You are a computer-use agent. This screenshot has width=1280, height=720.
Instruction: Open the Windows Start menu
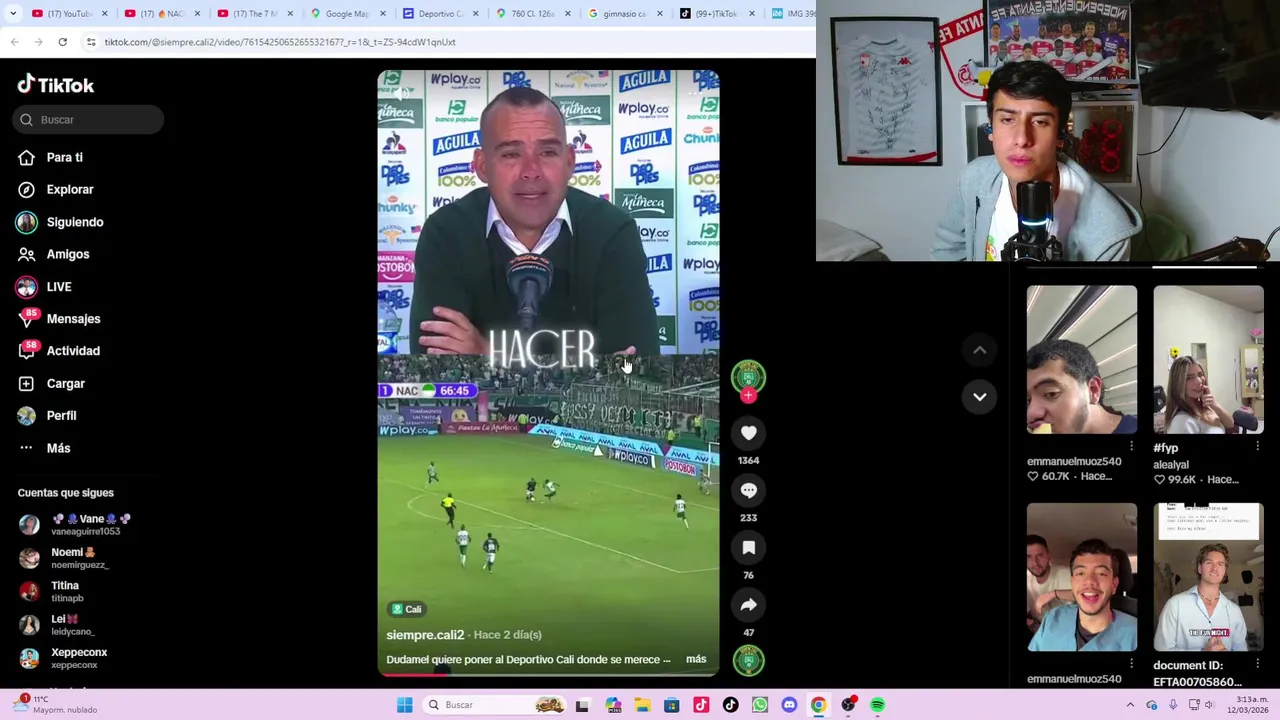click(x=405, y=705)
